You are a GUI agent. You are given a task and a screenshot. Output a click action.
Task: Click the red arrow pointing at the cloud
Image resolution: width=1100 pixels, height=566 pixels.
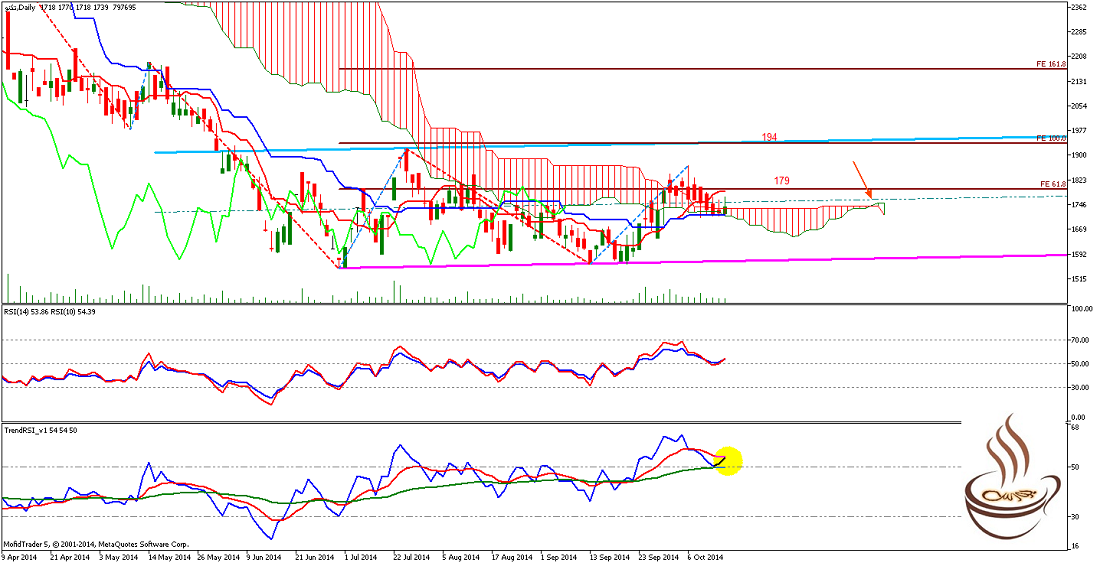pos(860,178)
